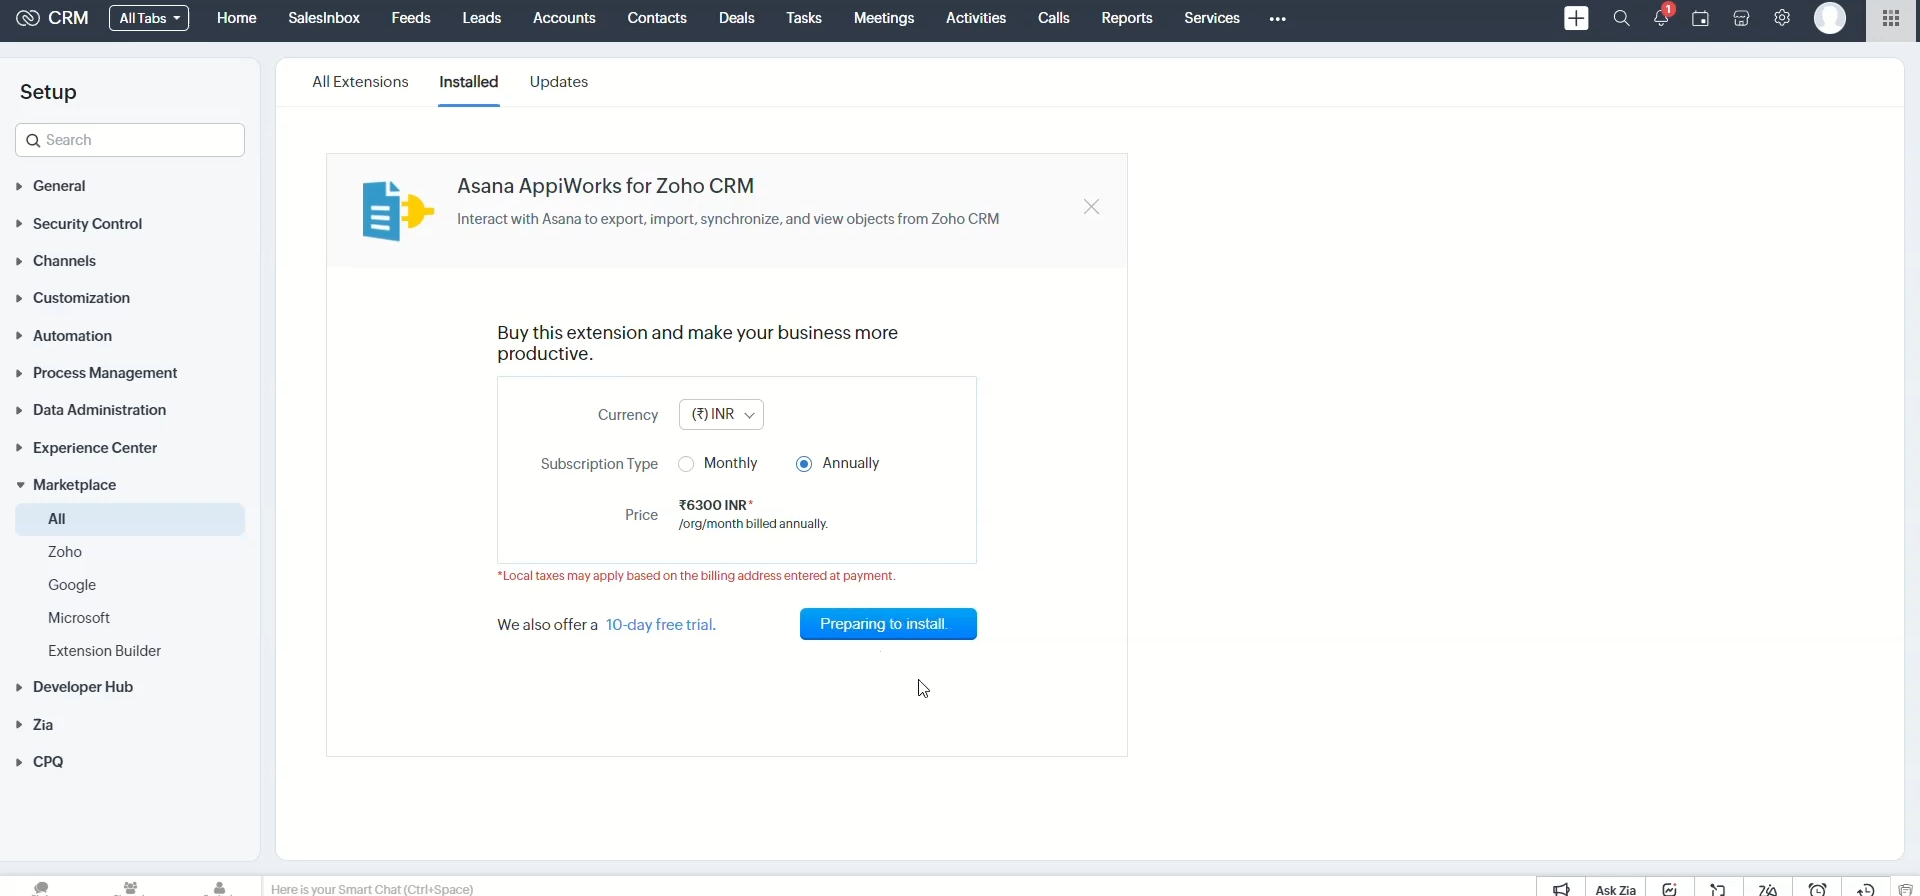The width and height of the screenshot is (1920, 896).
Task: Open the All Tabs dropdown
Action: click(149, 18)
